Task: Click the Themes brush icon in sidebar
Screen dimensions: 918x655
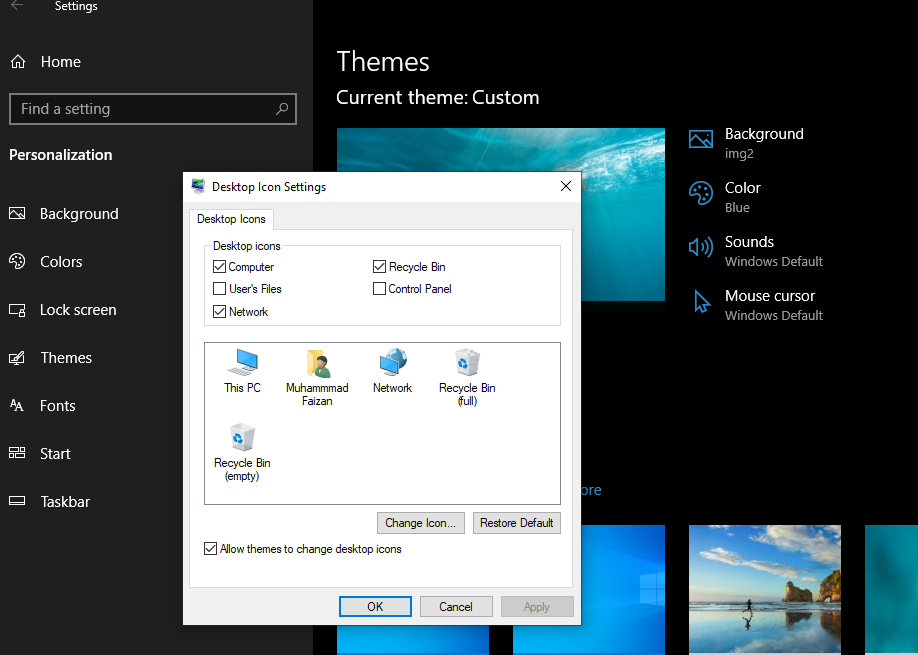Action: pyautogui.click(x=17, y=358)
